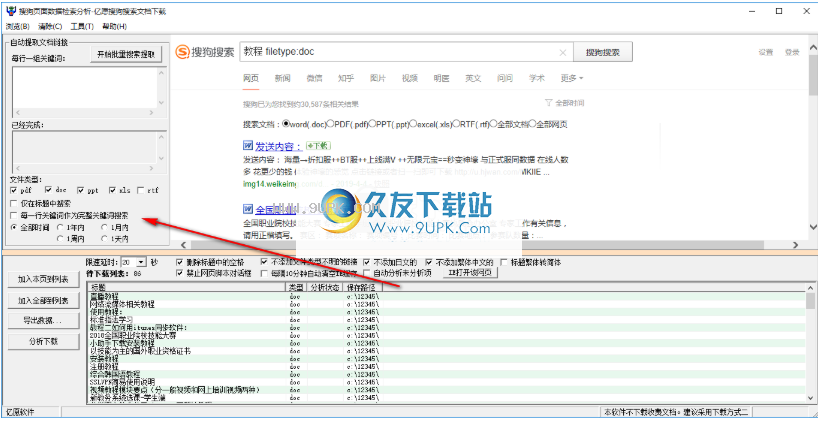The width and height of the screenshot is (818, 422).
Task: Toggle 禁止网页脚本对话框 checkbox
Action: (x=180, y=272)
